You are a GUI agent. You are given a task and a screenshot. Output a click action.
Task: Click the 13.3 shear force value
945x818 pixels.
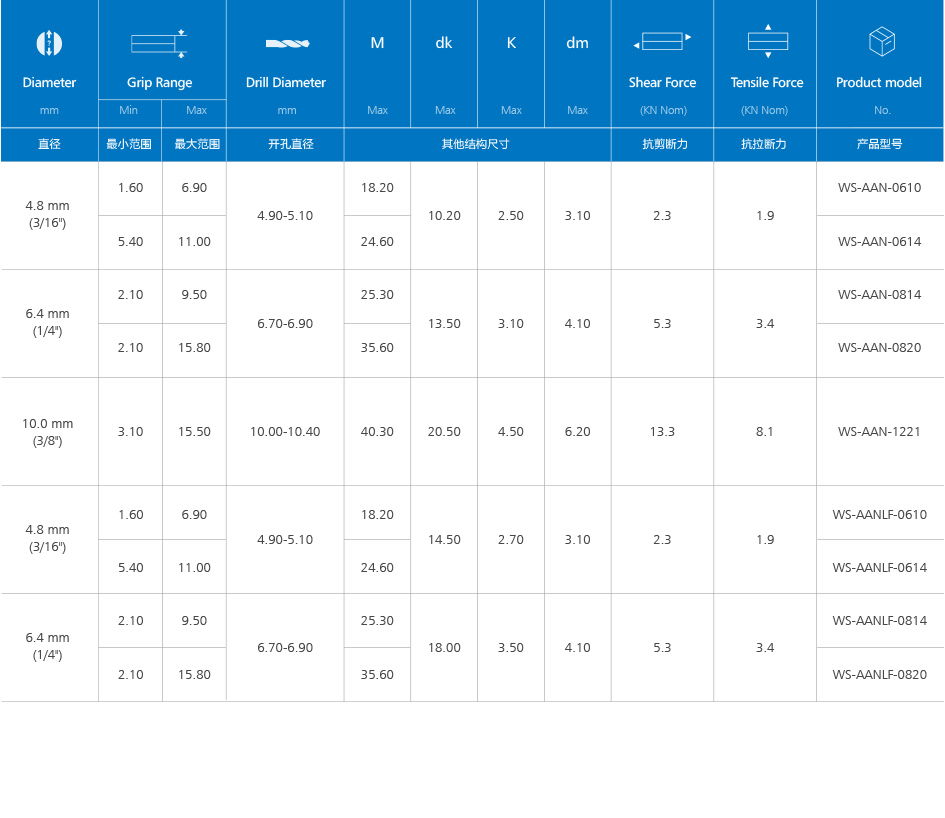tap(662, 432)
